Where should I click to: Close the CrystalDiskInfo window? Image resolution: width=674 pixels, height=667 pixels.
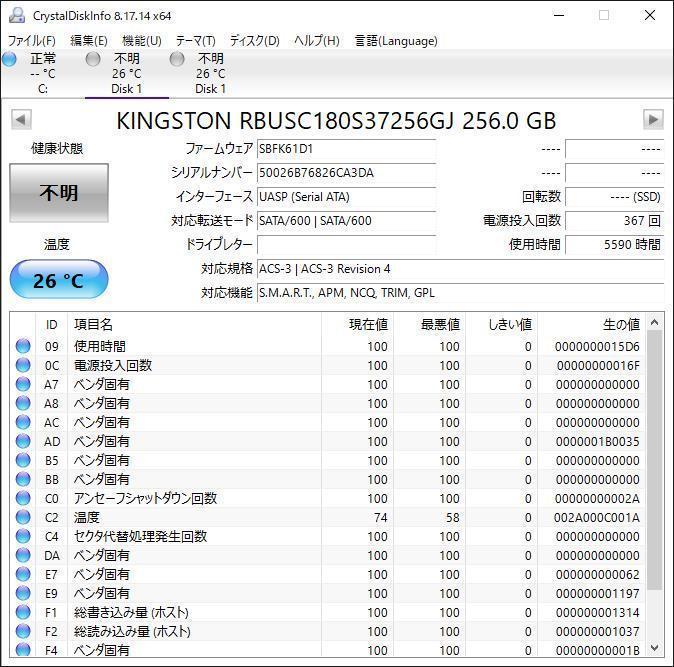point(650,15)
